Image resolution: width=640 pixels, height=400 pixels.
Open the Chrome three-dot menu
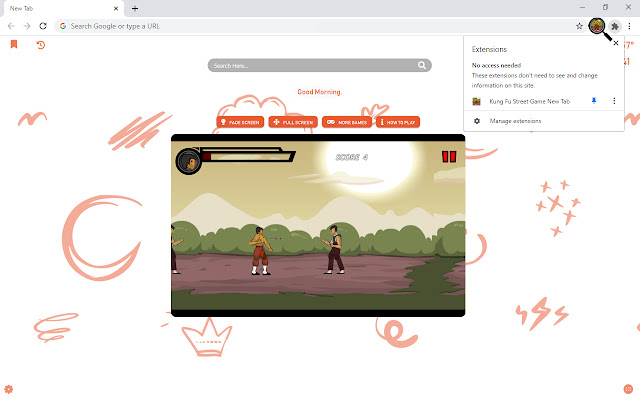[629, 26]
